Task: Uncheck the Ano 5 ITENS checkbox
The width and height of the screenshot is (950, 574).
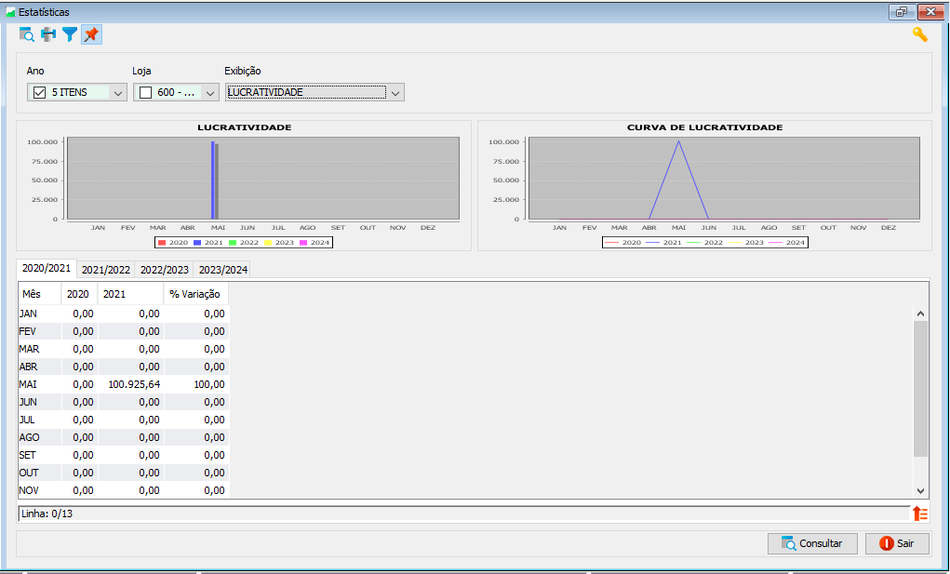Action: [39, 92]
